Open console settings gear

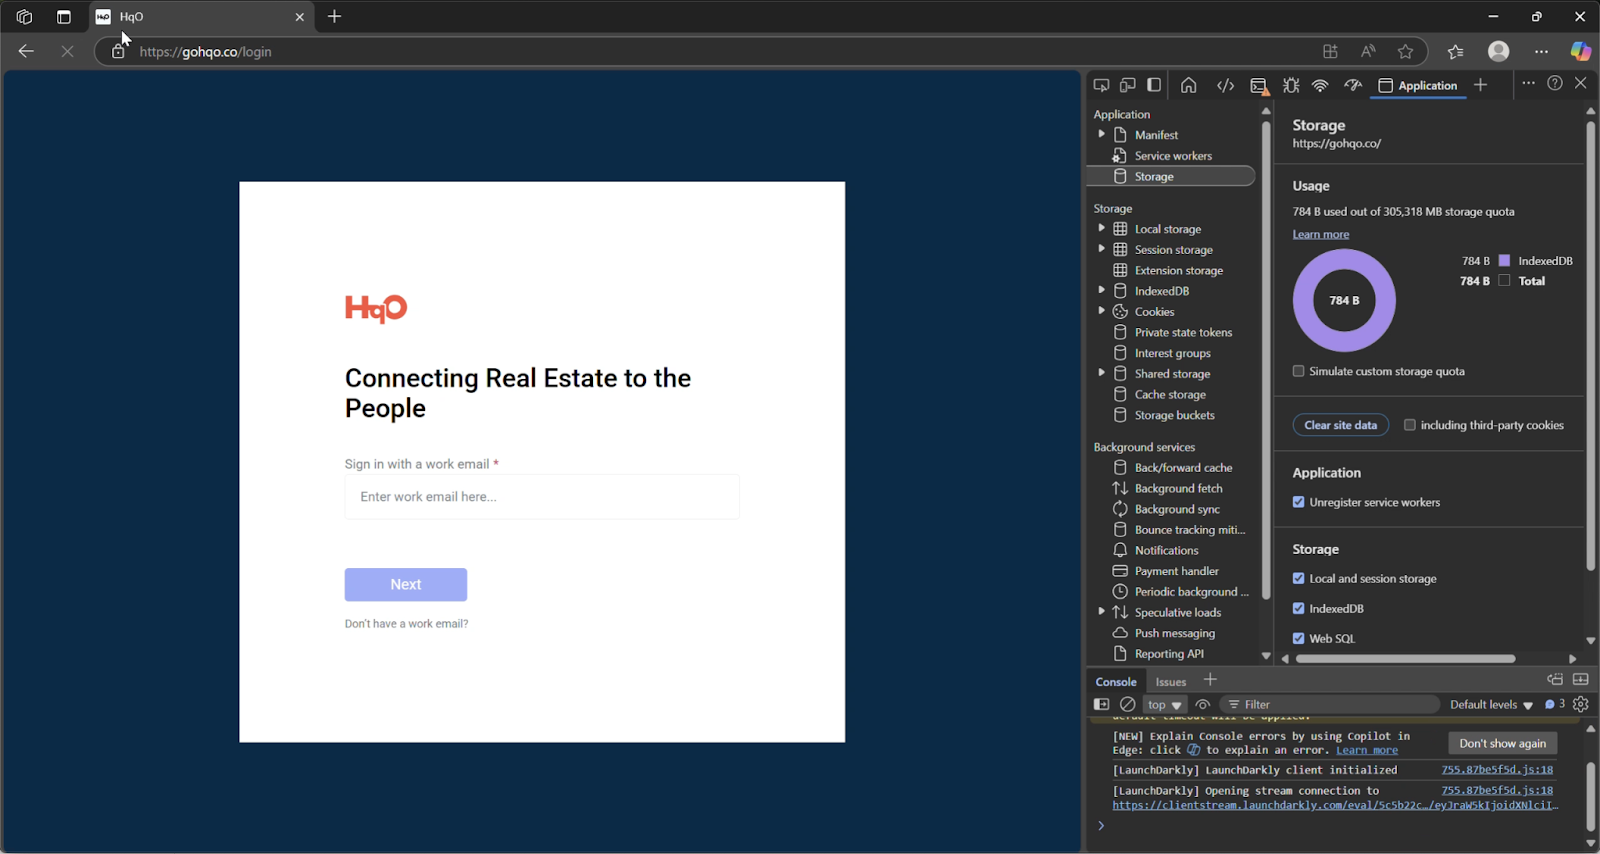point(1580,704)
